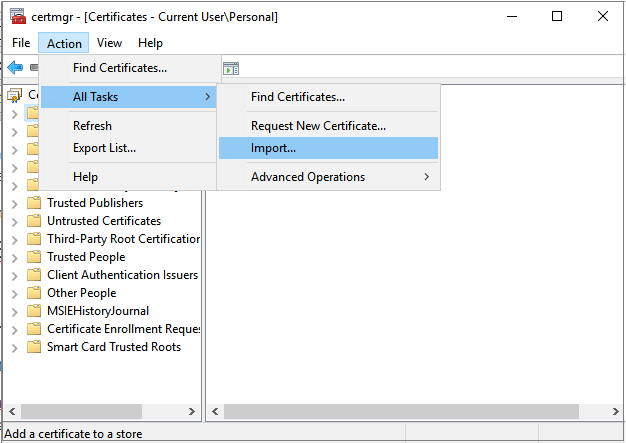Click Export List... in the Action menu
The image size is (626, 443).
click(104, 148)
